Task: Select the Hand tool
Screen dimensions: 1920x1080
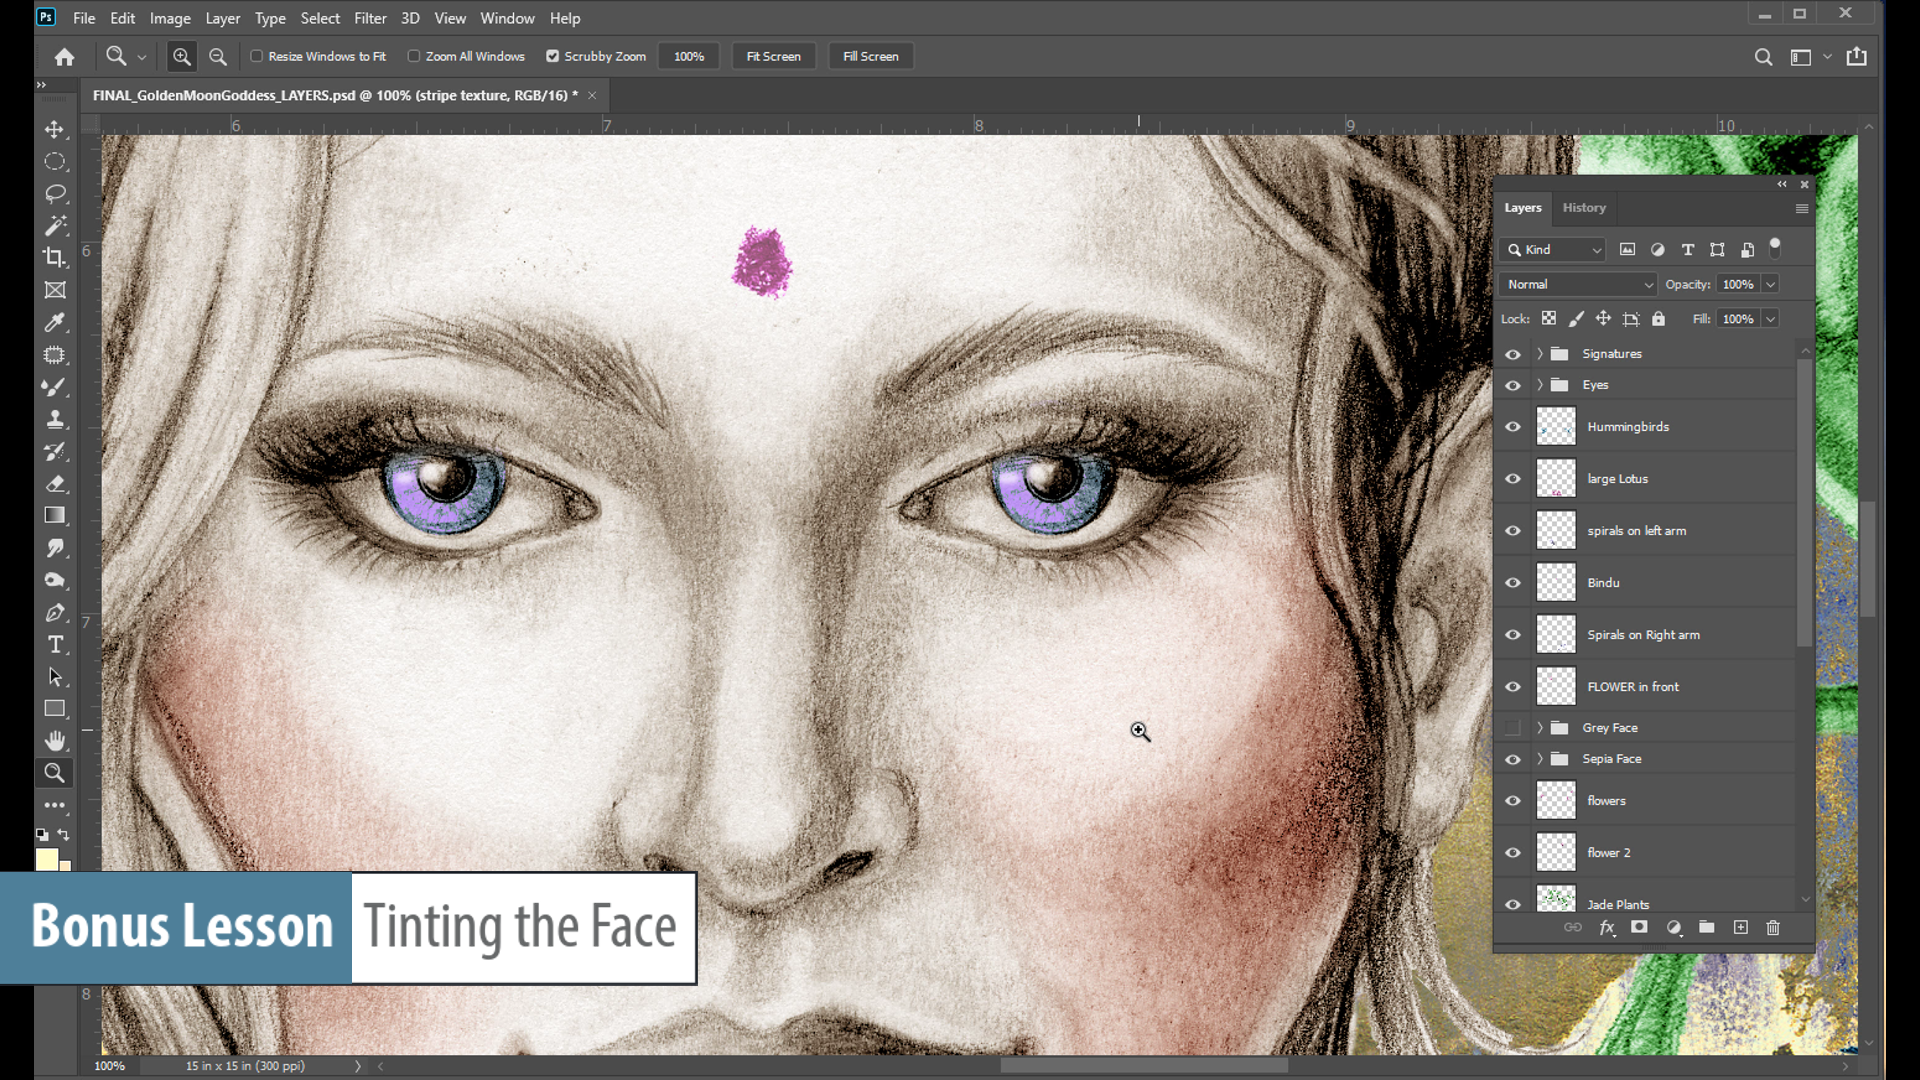Action: (x=55, y=741)
